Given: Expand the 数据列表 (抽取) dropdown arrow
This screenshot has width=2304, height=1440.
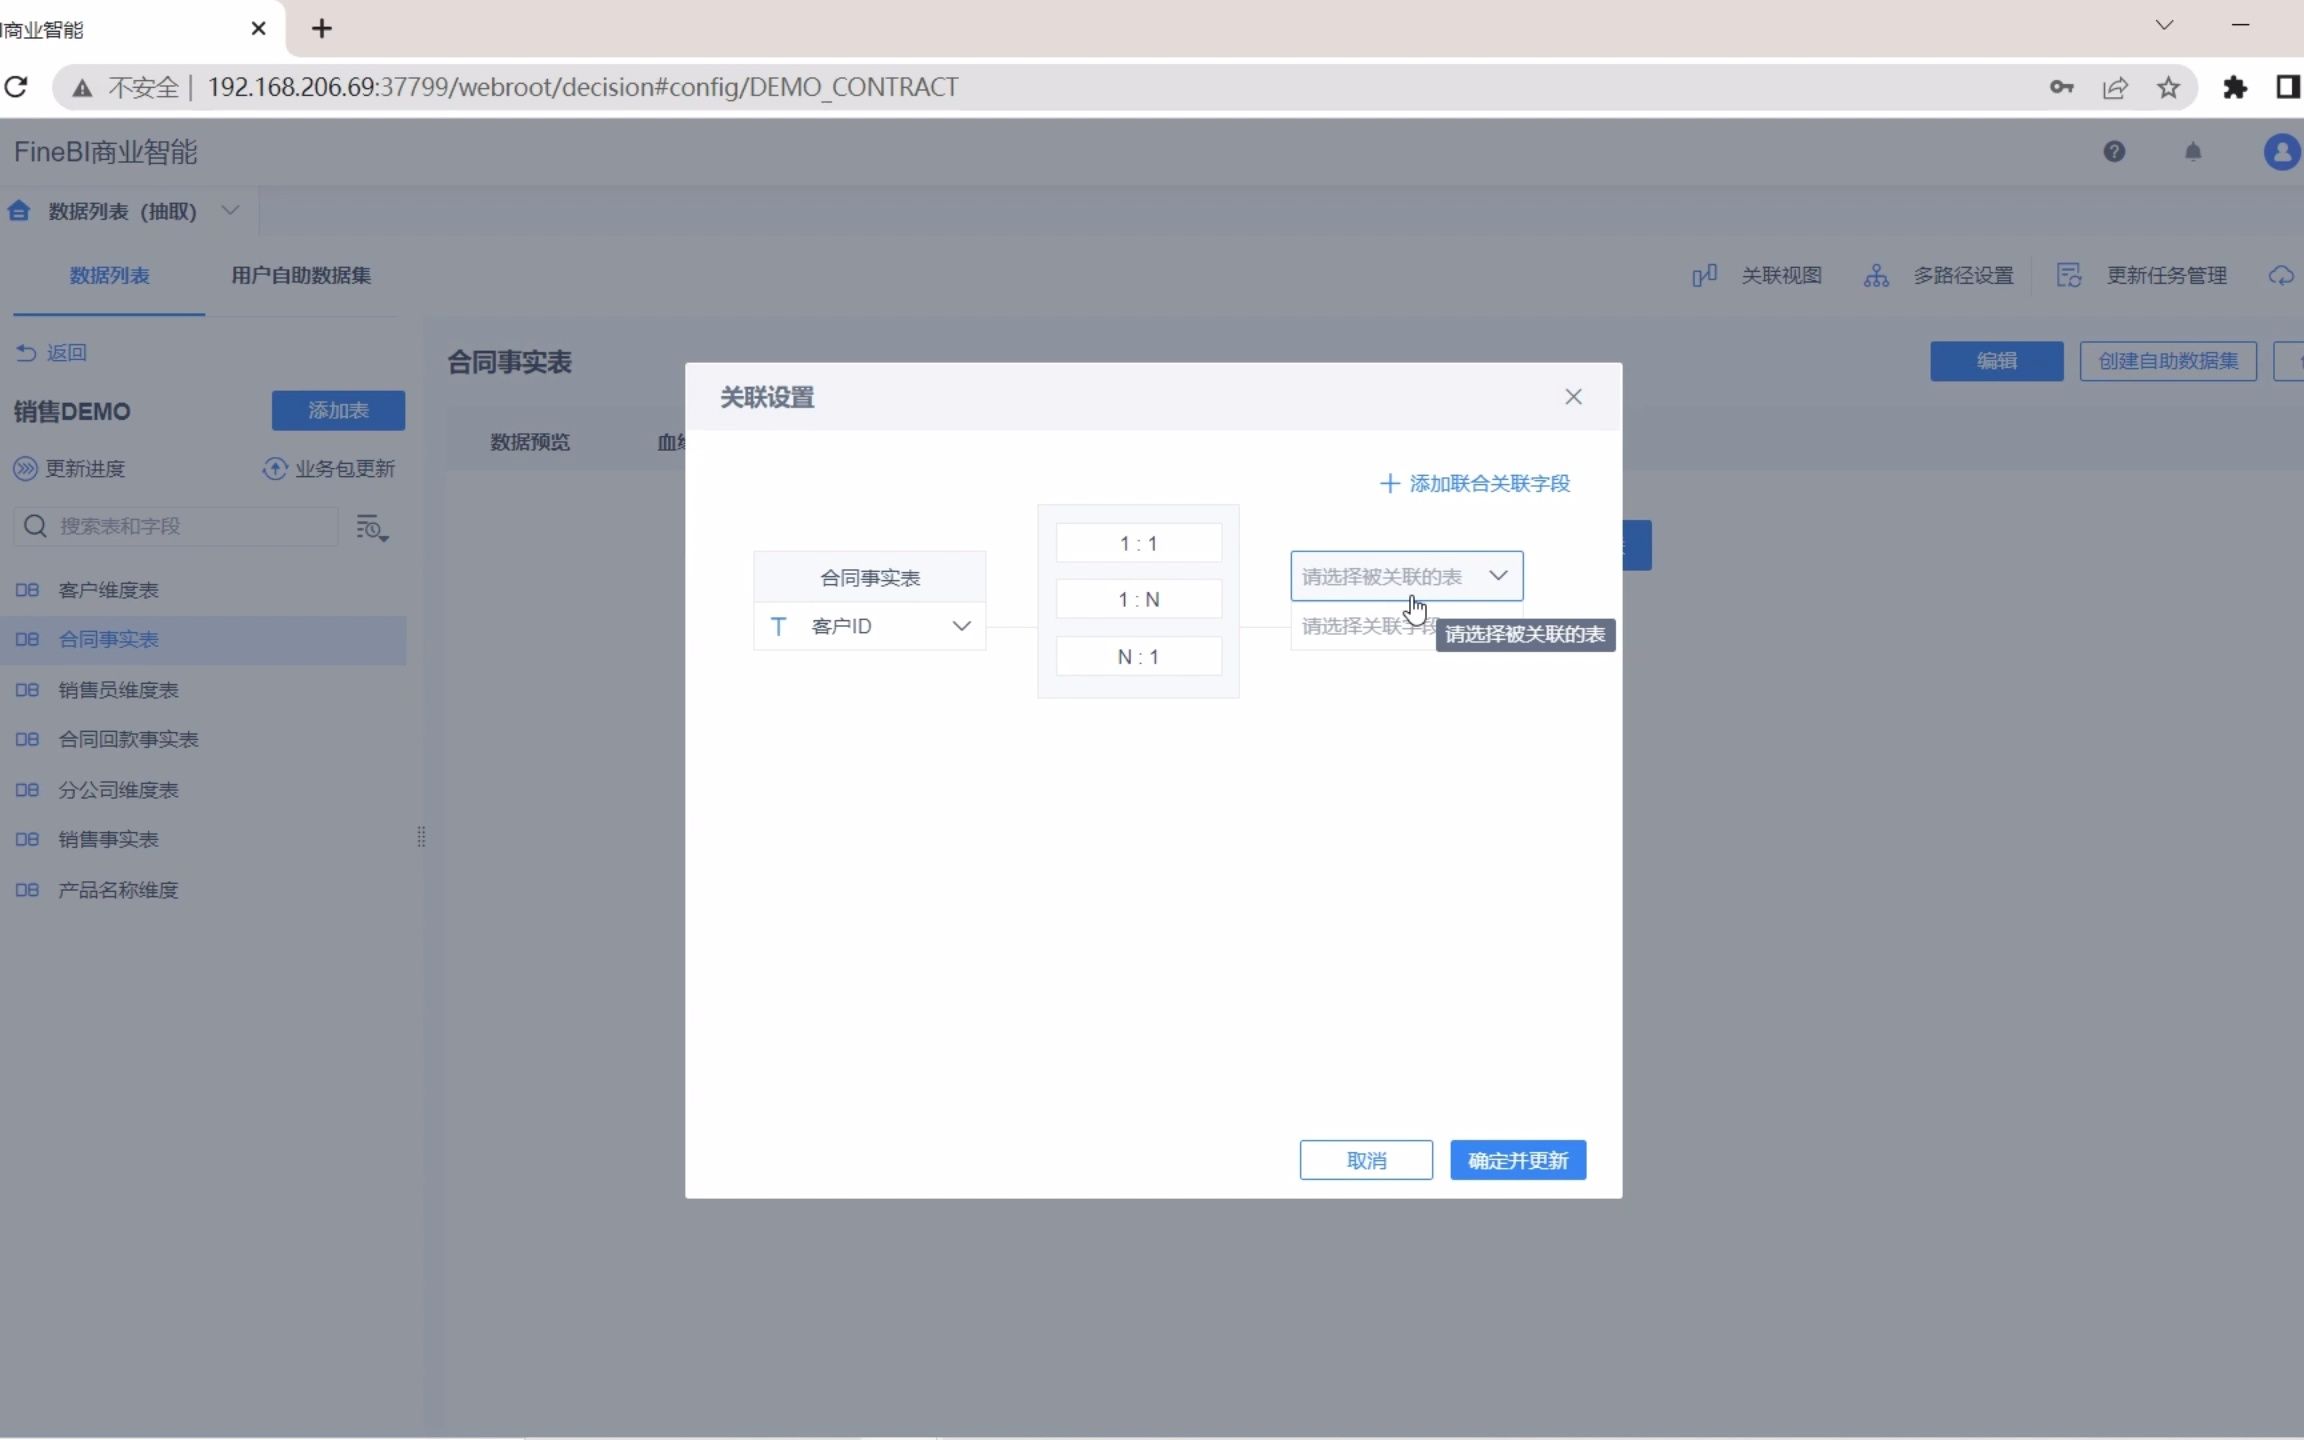Looking at the screenshot, I should pyautogui.click(x=230, y=211).
